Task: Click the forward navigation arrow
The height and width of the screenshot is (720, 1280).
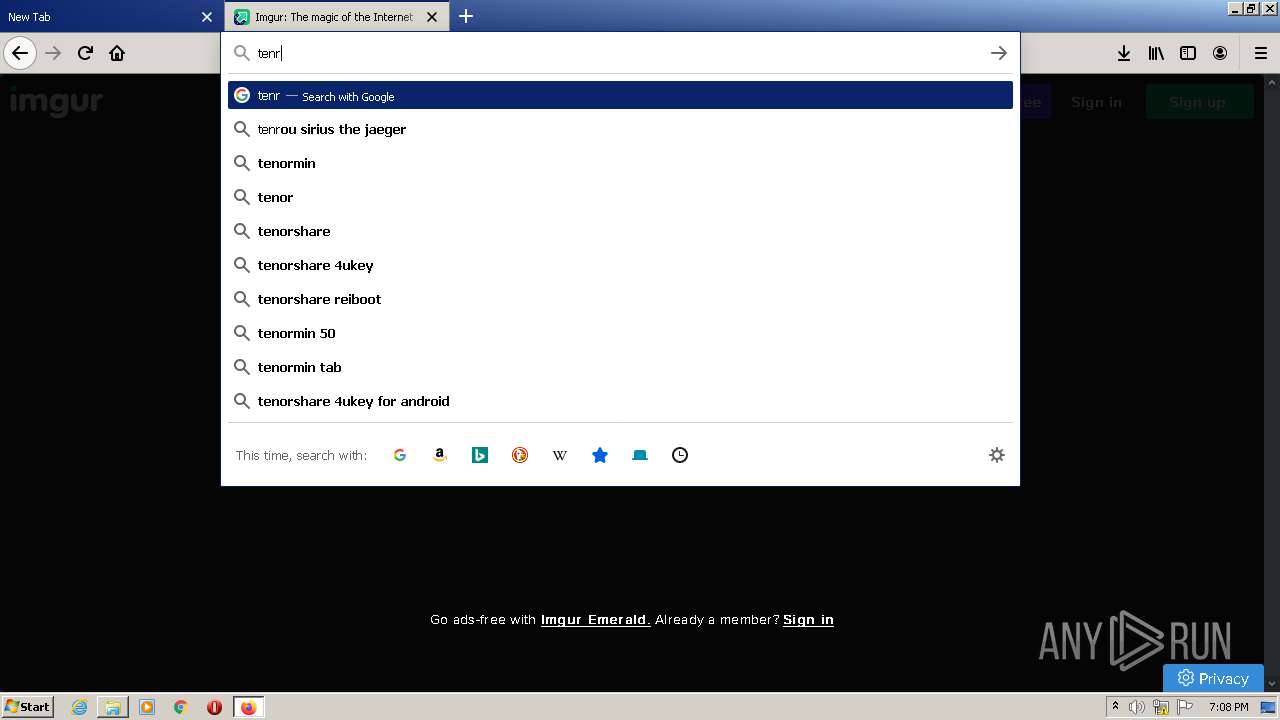Action: coord(53,53)
